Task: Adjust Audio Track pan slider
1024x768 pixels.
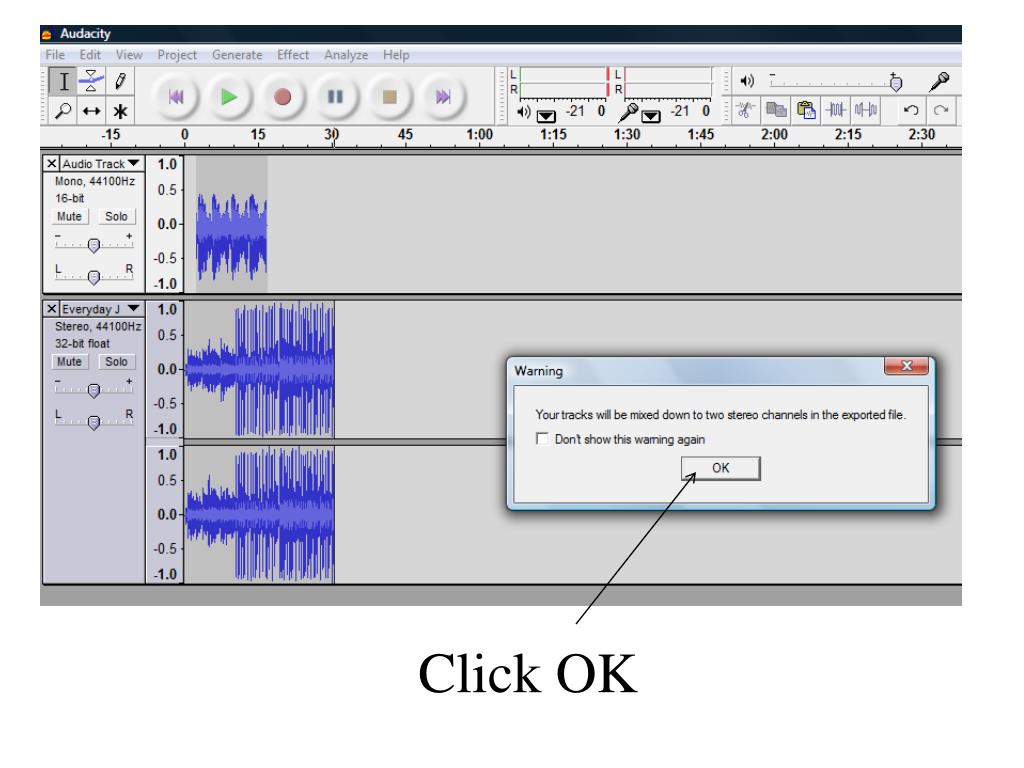Action: (x=94, y=277)
